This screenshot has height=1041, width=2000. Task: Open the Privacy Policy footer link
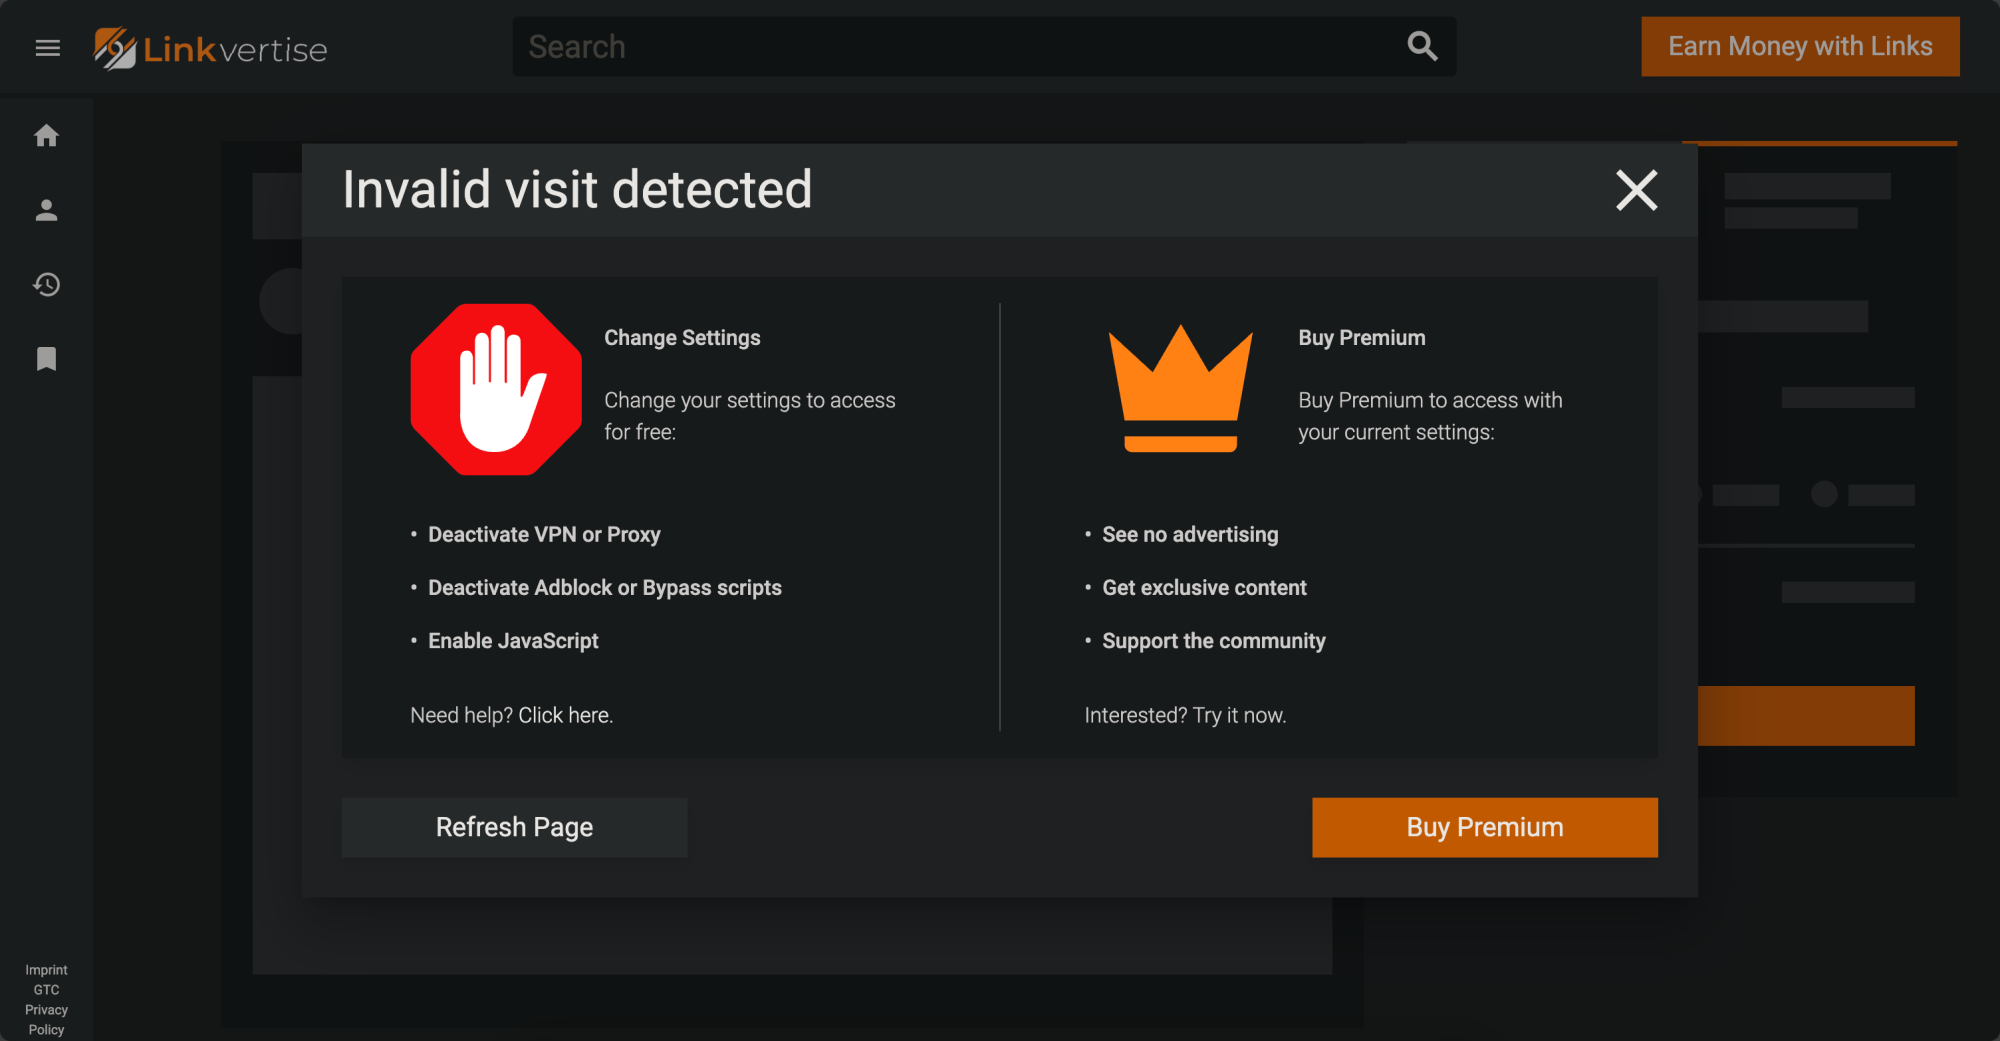[x=46, y=1019]
